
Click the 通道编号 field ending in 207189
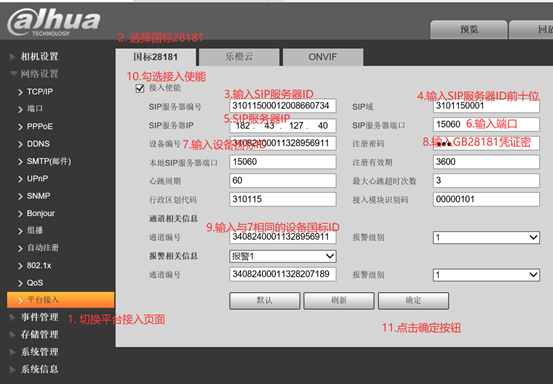282,274
